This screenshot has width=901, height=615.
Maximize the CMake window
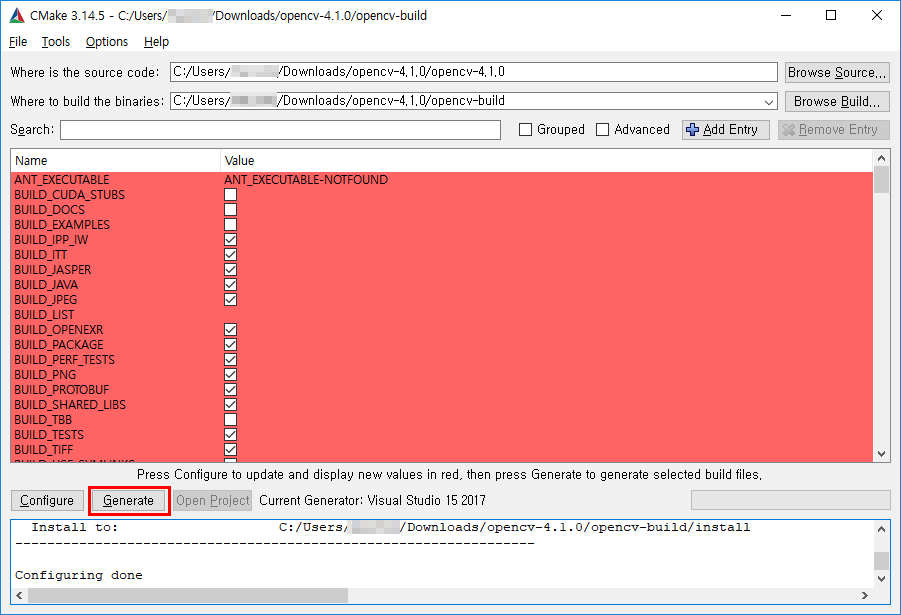click(831, 16)
